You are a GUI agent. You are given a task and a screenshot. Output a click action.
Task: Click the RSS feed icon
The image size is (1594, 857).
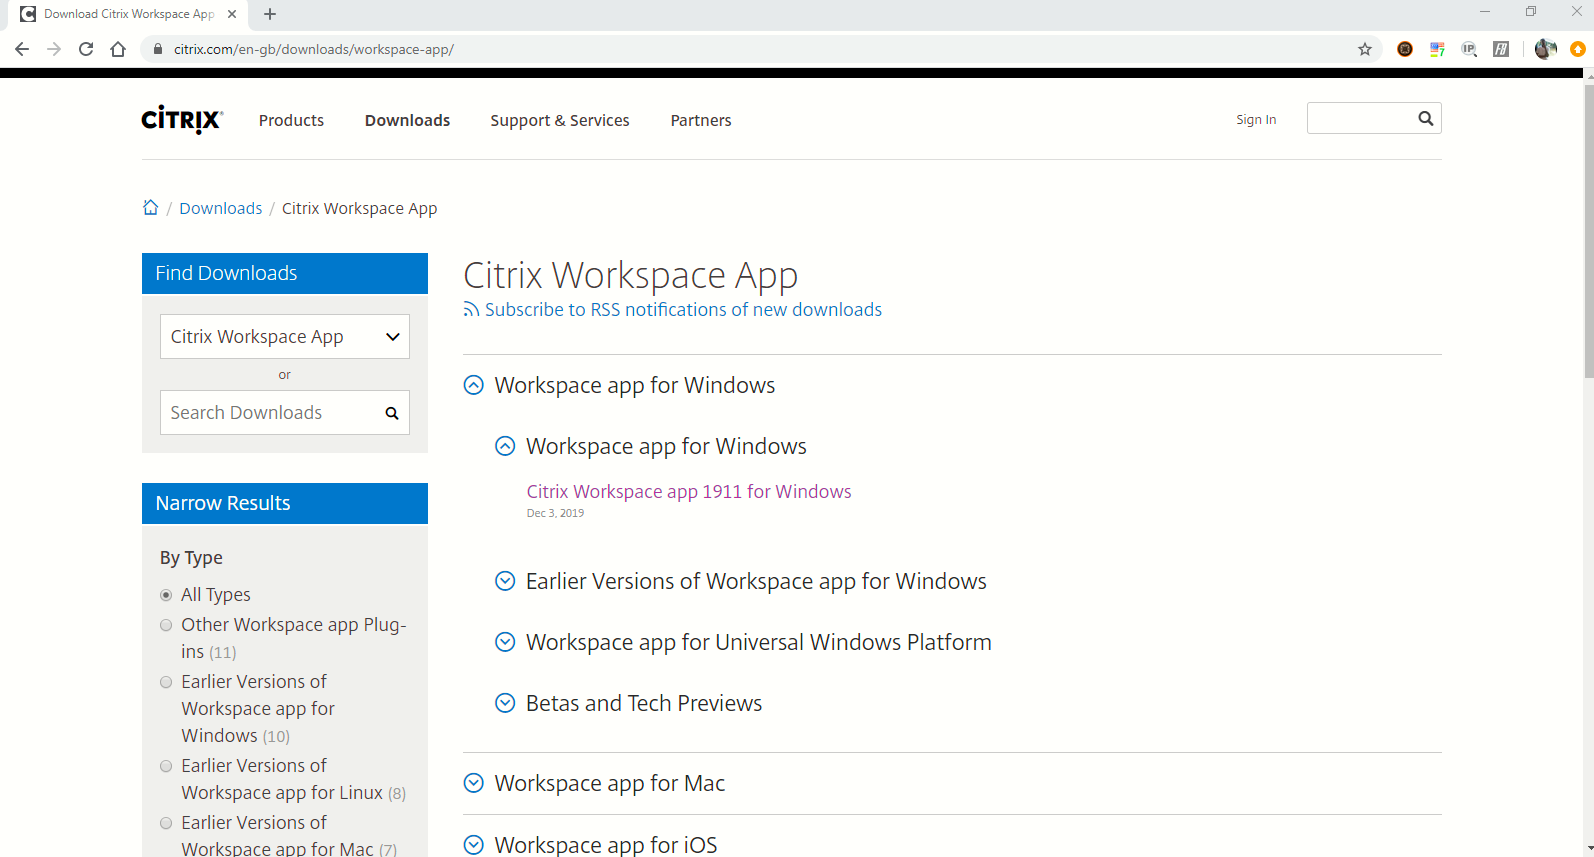click(471, 310)
